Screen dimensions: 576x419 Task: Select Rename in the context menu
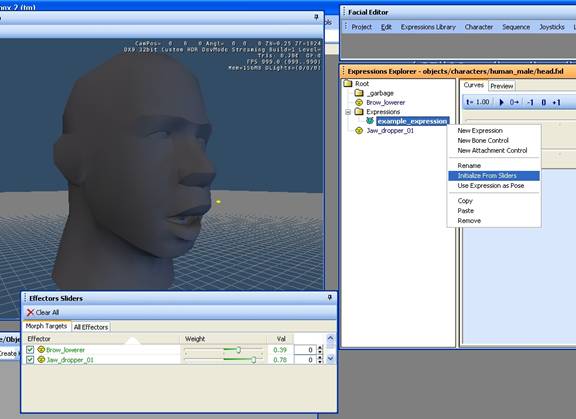[494, 166]
